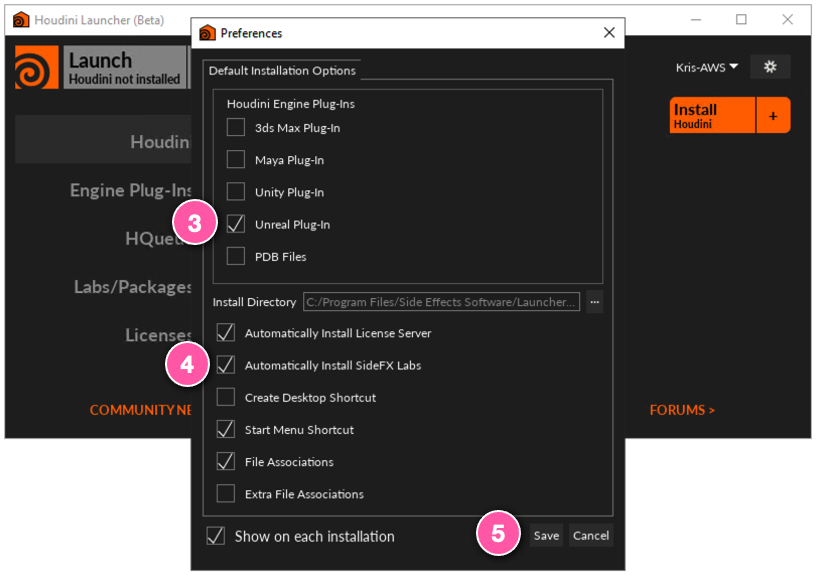Open Engine Plug-Ins in launcher sidebar
The image size is (817, 577).
point(131,190)
